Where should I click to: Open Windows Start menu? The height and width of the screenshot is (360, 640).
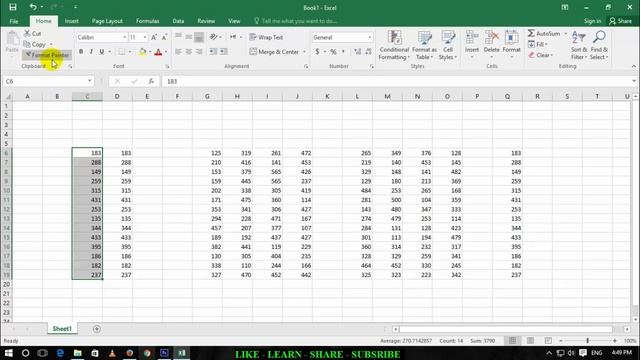click(8, 353)
